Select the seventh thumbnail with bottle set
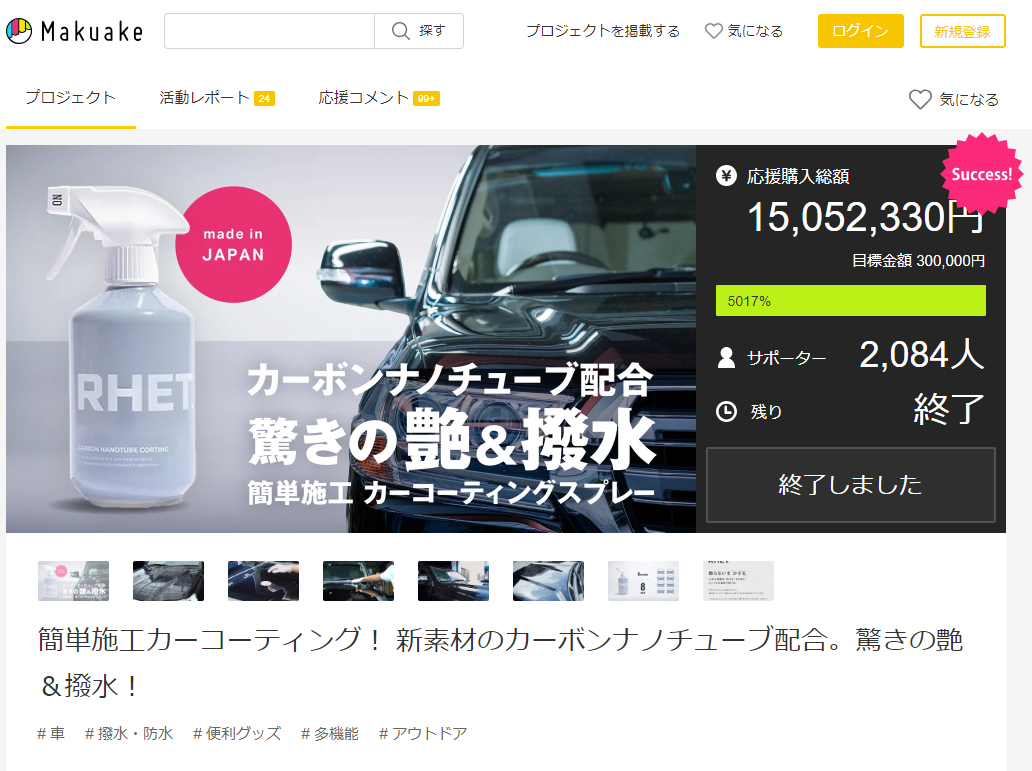 click(643, 581)
